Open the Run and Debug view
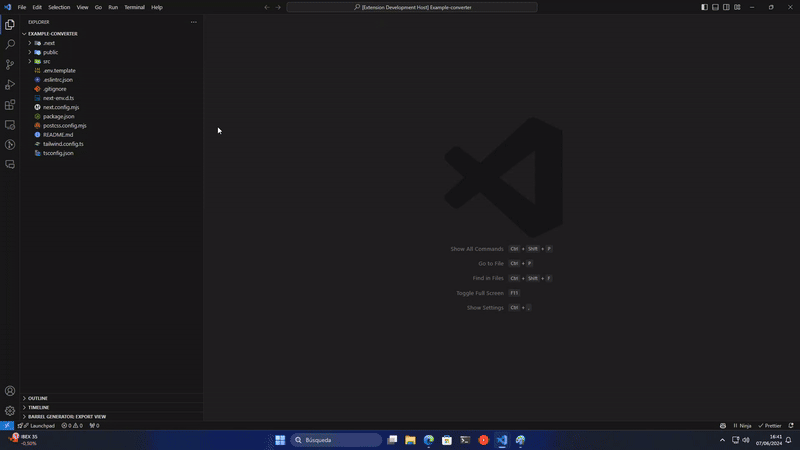The image size is (800, 450). tap(10, 85)
